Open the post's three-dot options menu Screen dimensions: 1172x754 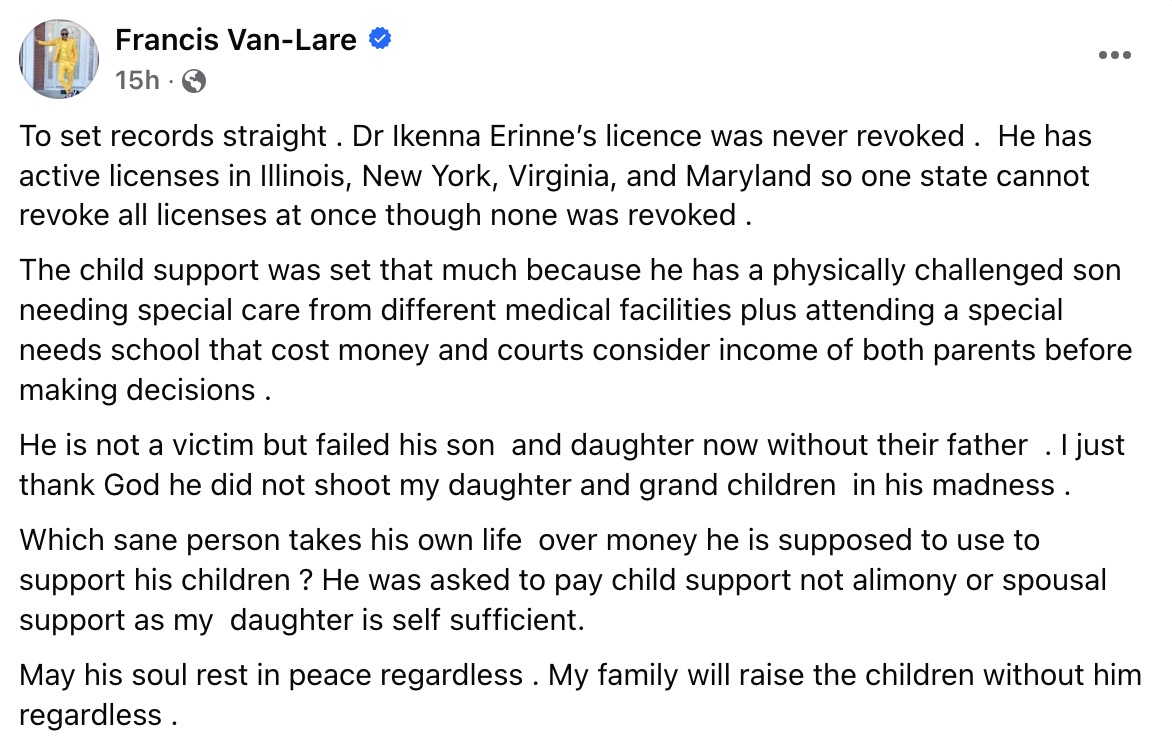1114,56
